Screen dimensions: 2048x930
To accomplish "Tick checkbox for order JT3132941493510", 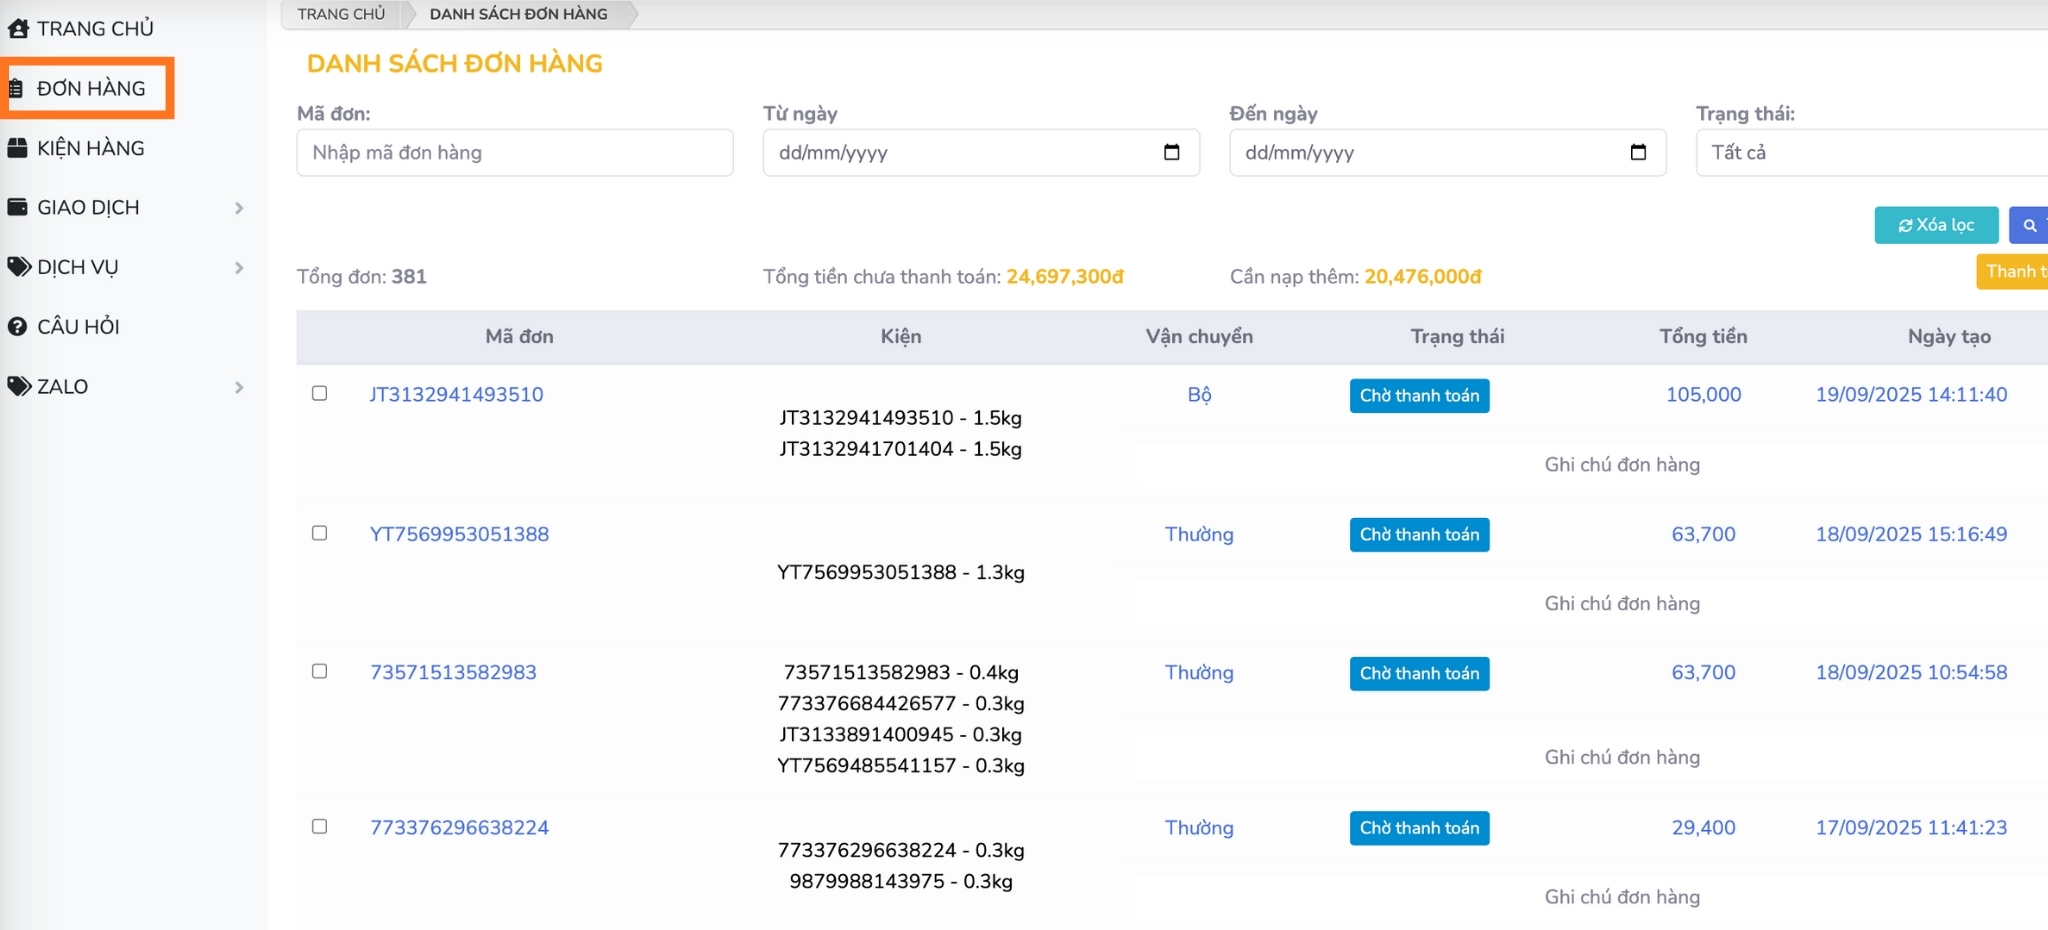I will [320, 393].
